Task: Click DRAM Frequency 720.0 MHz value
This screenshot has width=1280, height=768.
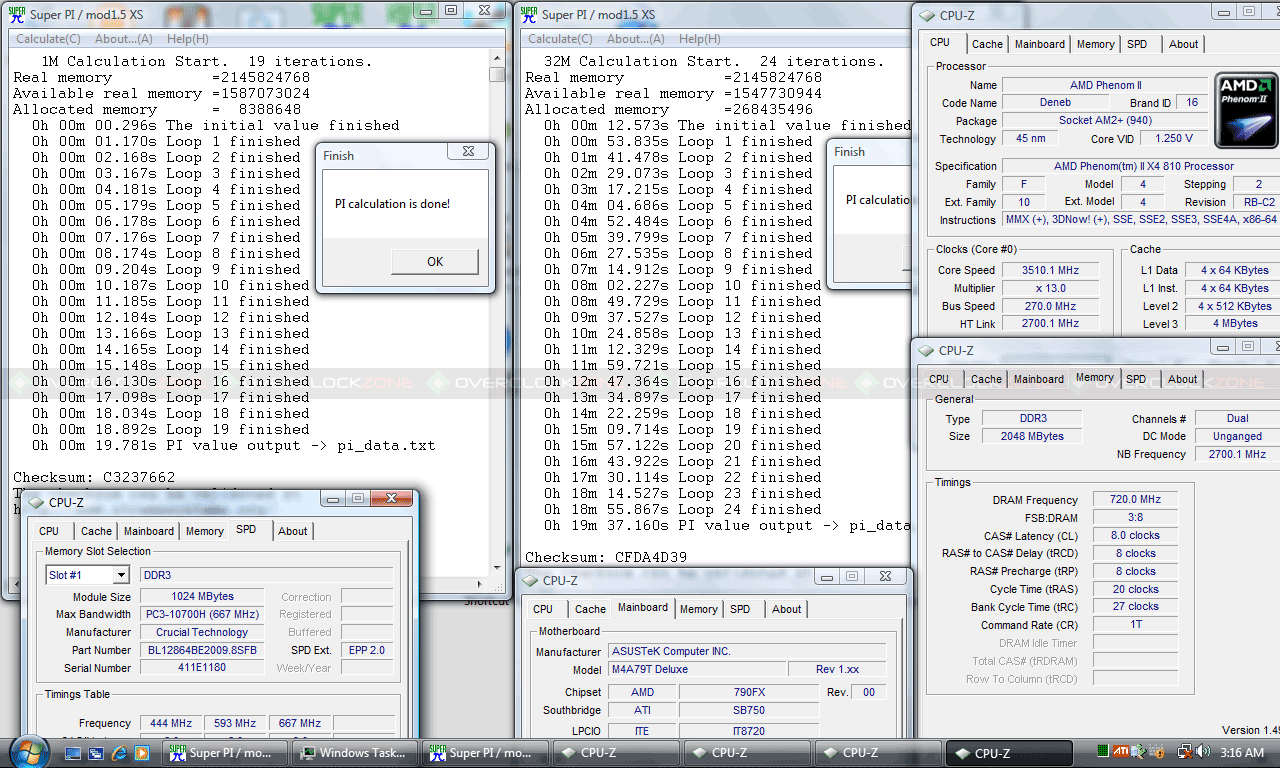Action: [1135, 500]
